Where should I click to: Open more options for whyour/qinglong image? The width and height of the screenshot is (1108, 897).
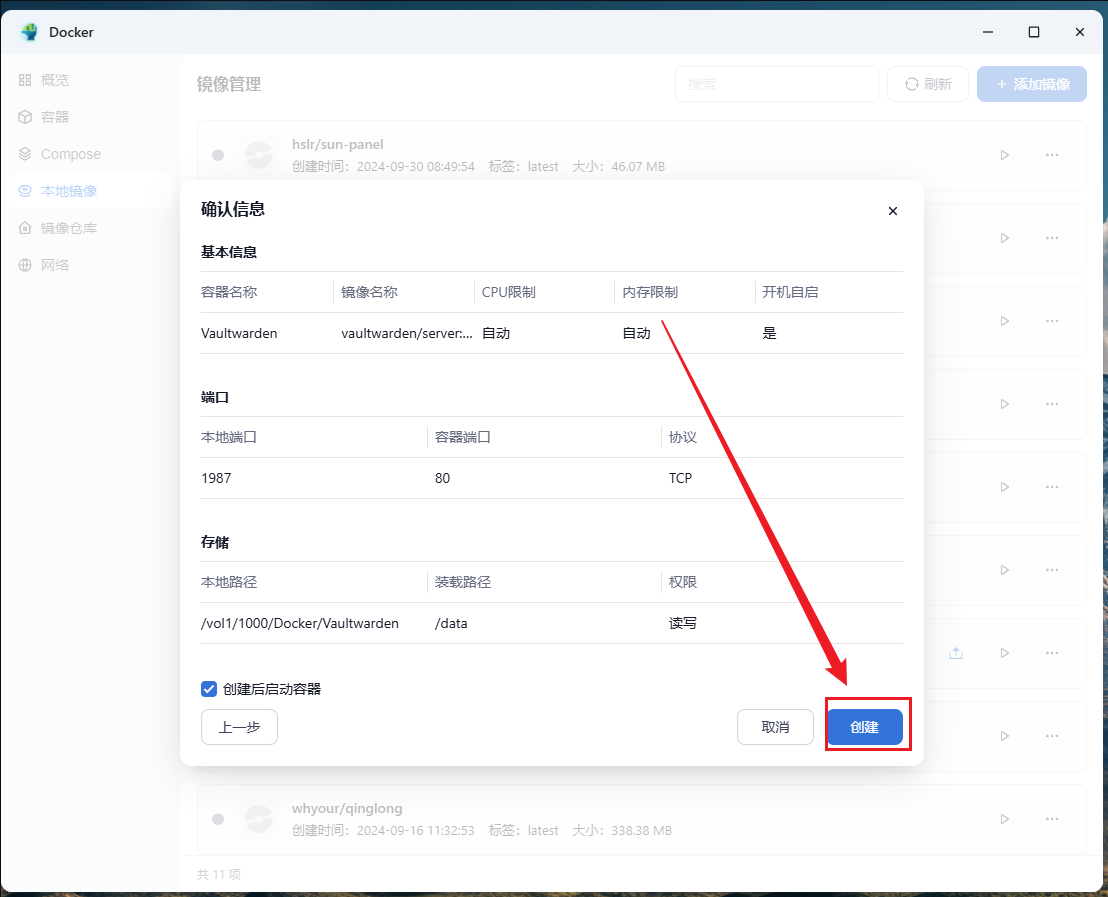click(x=1052, y=819)
